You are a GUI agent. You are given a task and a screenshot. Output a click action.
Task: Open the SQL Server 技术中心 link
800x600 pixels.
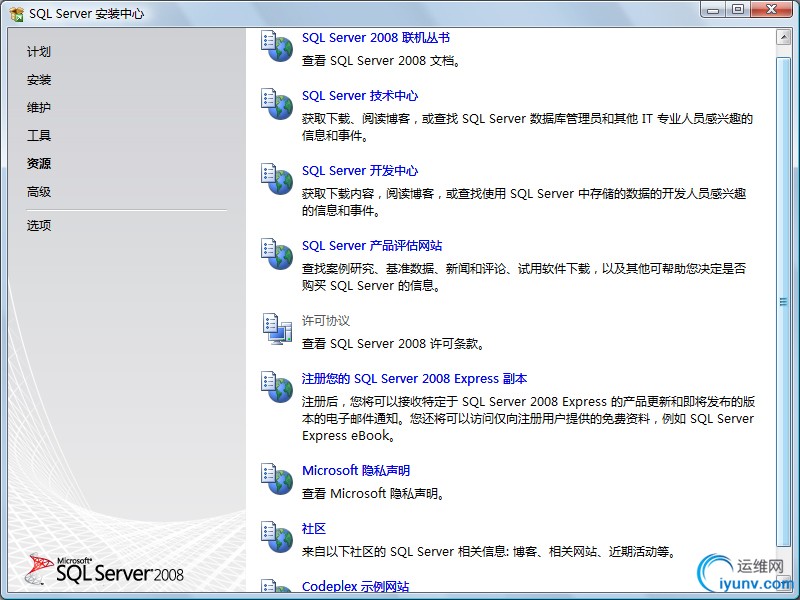click(360, 96)
